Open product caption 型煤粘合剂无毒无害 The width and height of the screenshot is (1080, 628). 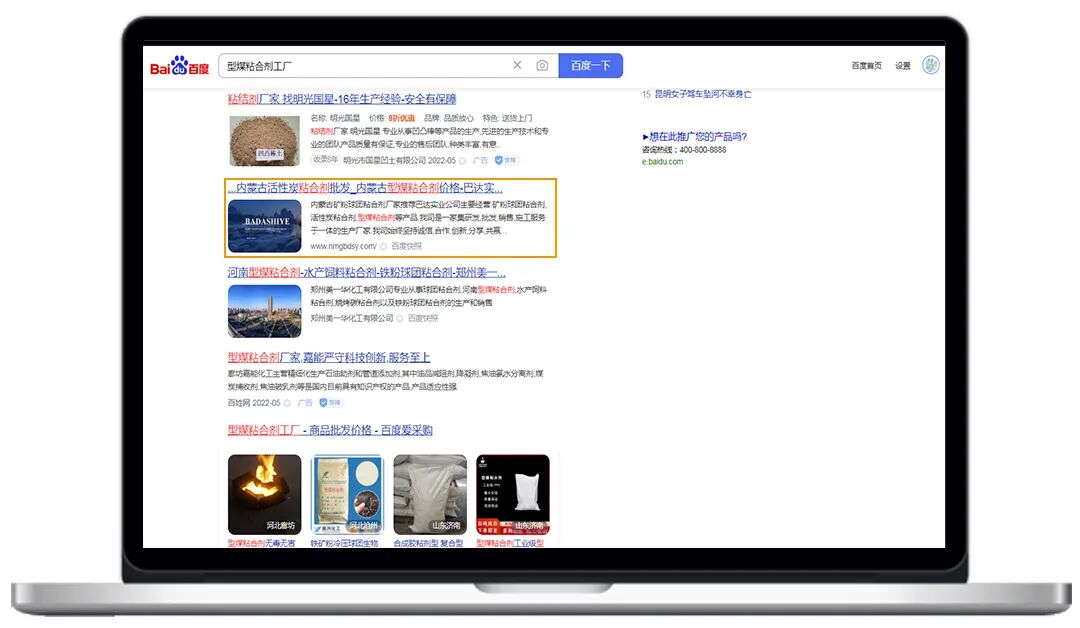[262, 543]
